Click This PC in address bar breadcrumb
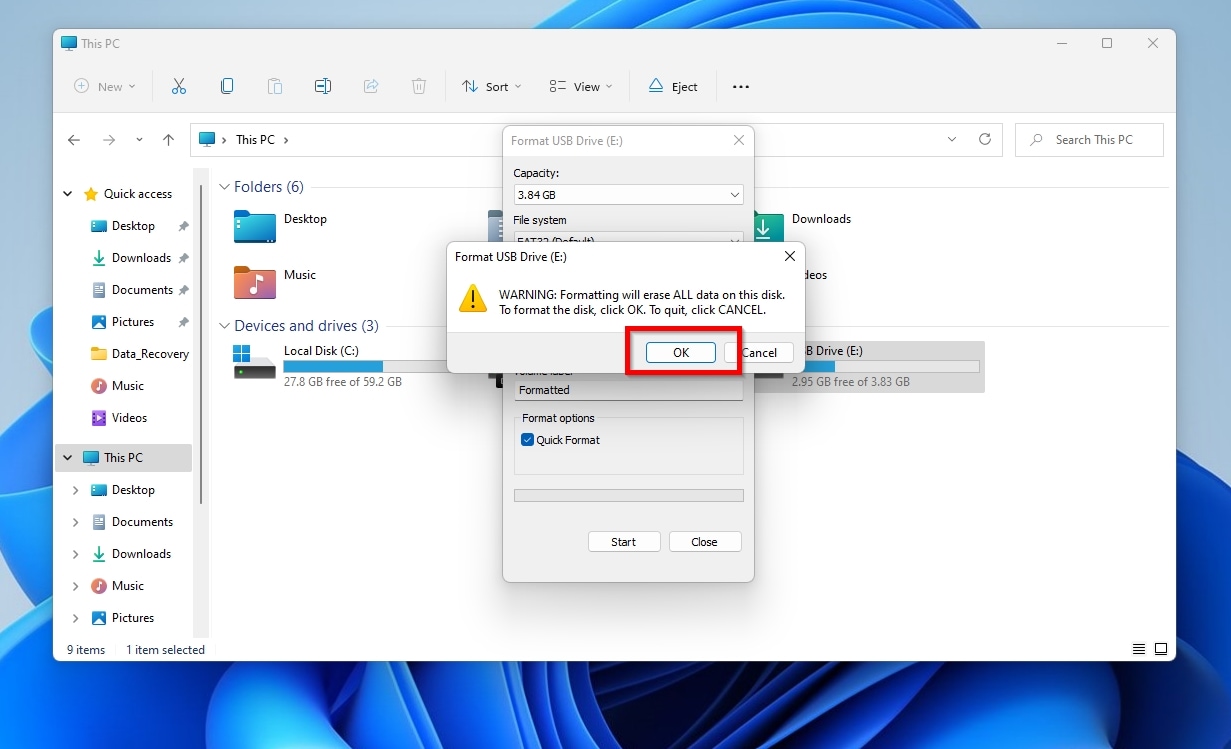 pos(255,140)
